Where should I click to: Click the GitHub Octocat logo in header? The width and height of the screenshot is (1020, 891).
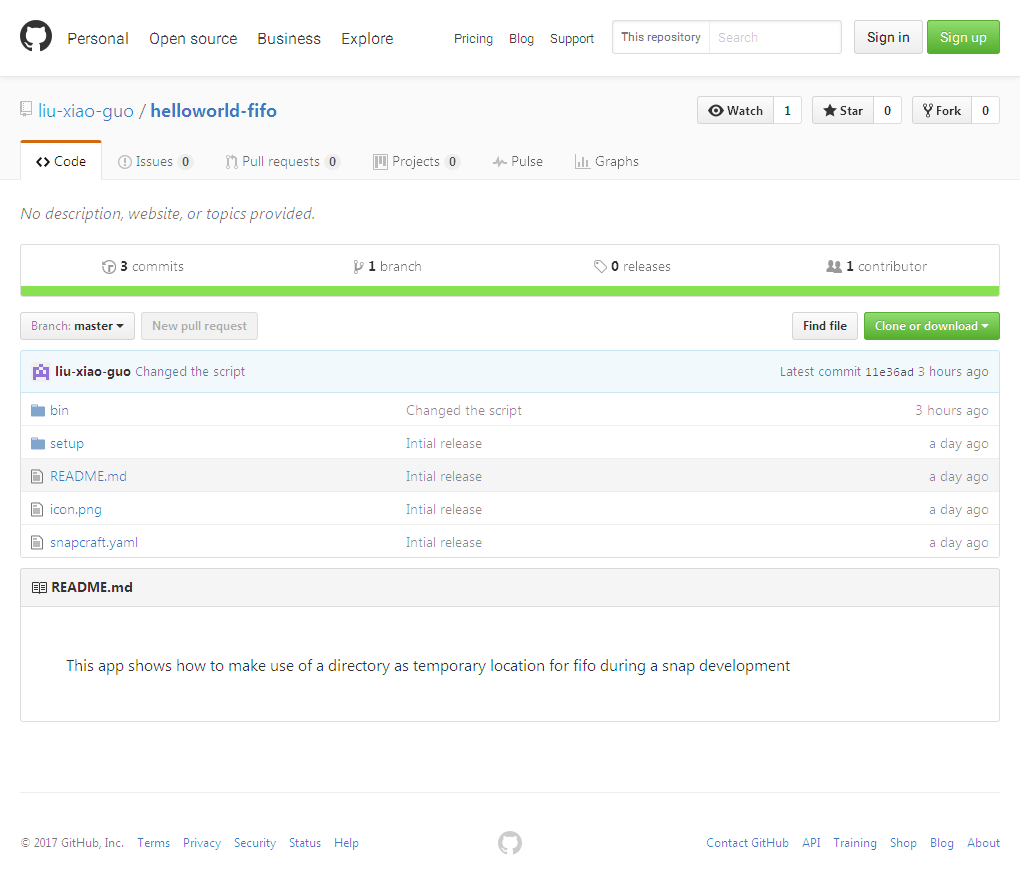coord(36,36)
